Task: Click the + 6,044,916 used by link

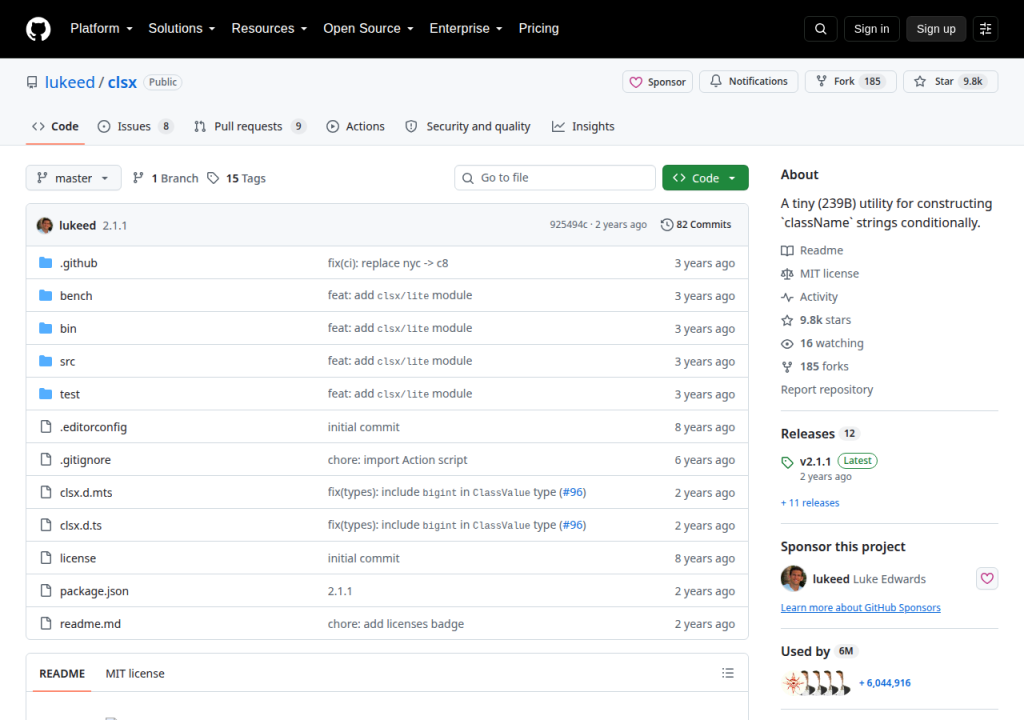Action: click(885, 683)
